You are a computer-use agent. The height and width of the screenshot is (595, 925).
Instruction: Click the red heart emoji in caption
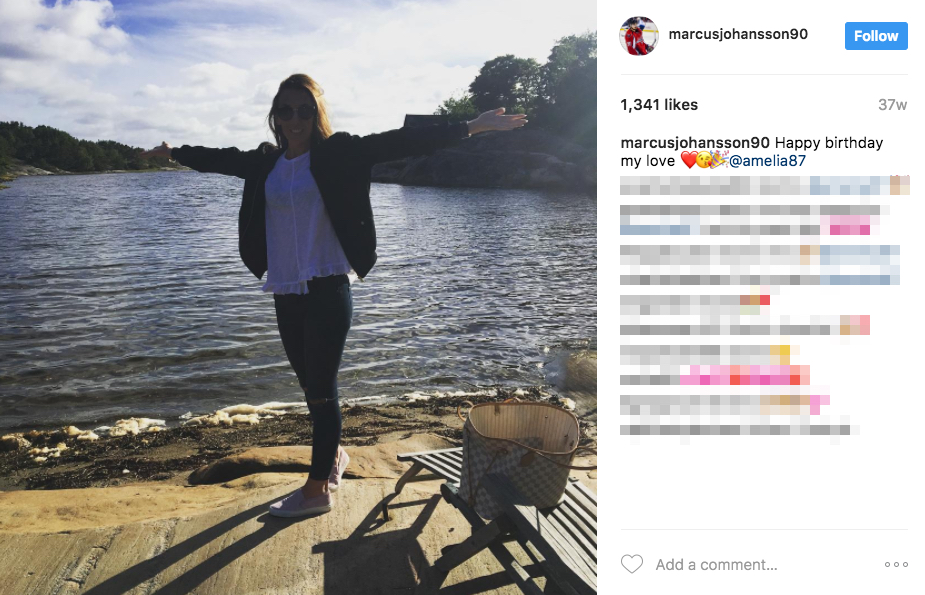[688, 160]
